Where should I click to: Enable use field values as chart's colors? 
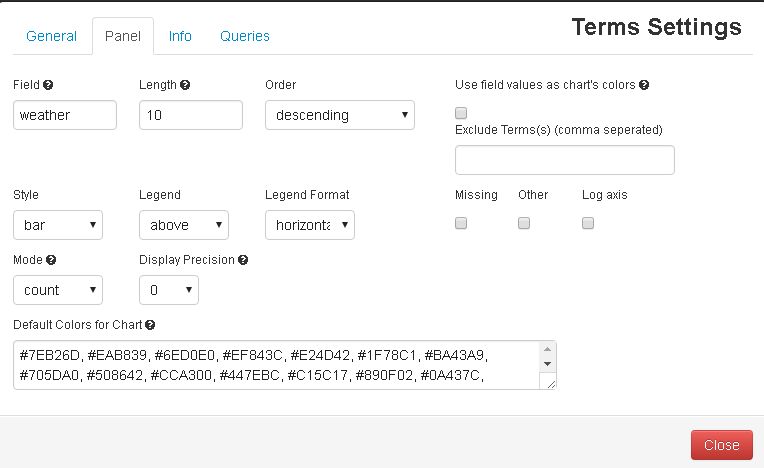(x=461, y=113)
